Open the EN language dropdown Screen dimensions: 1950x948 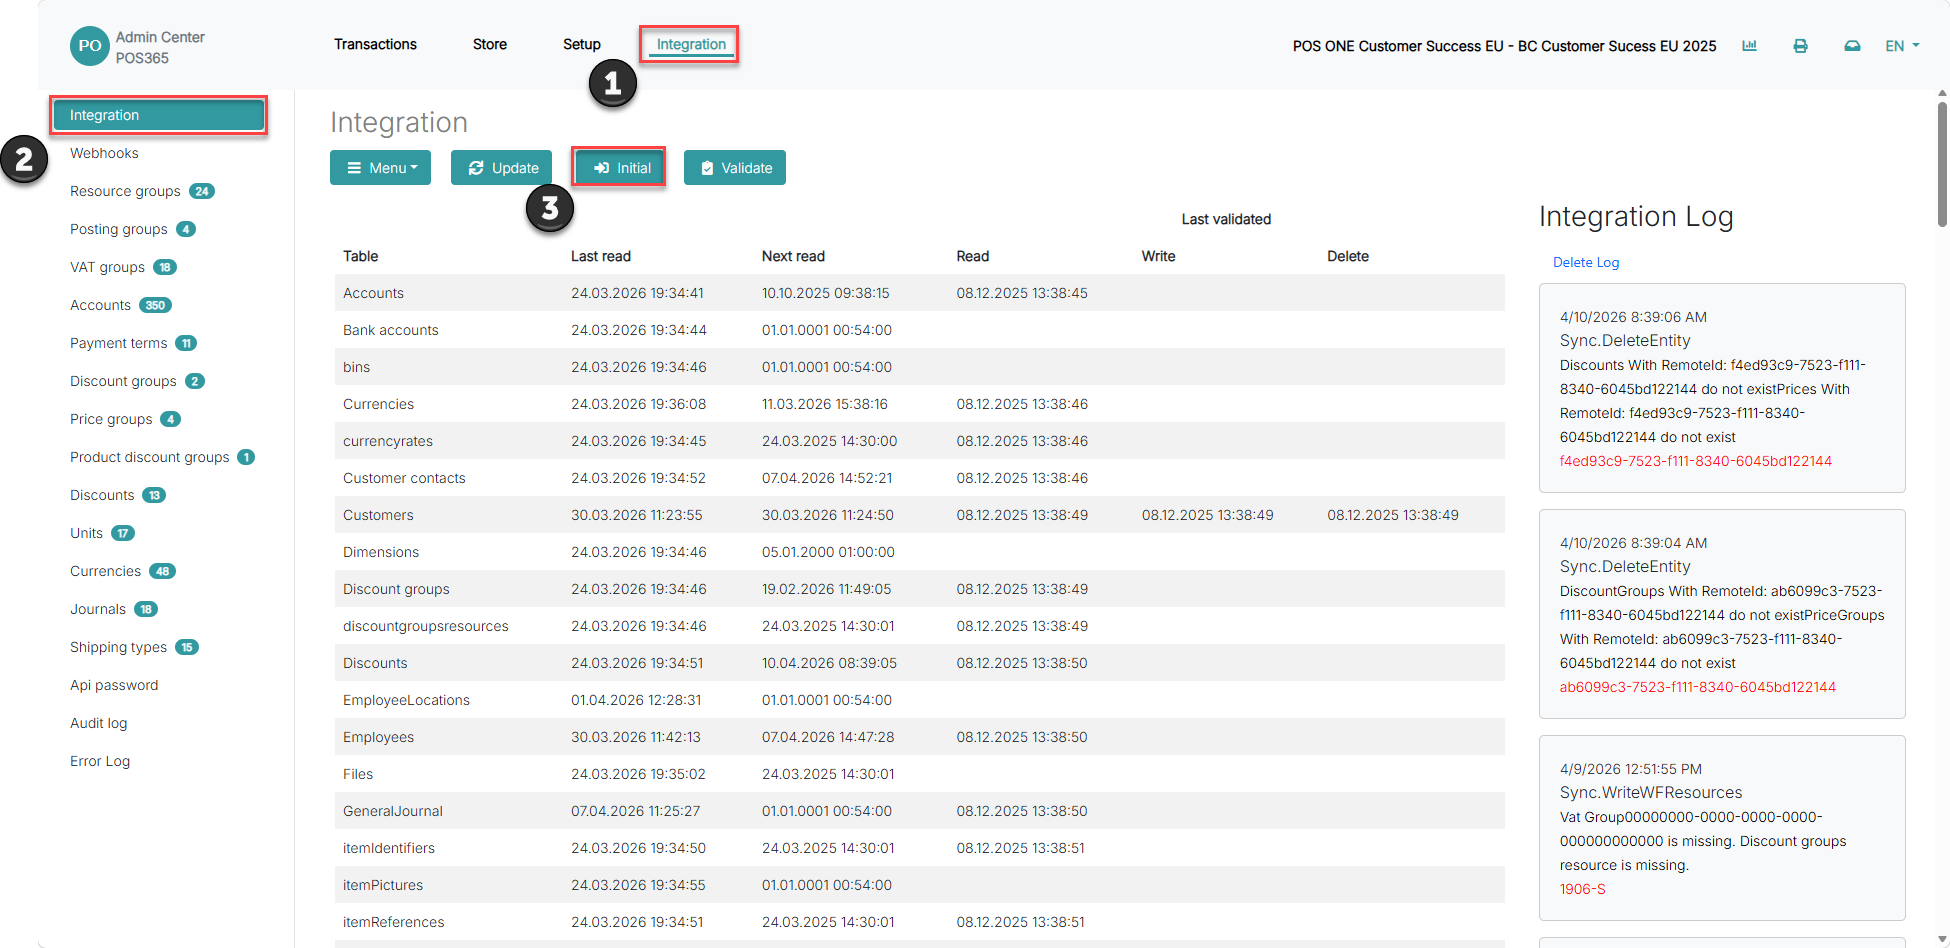[1902, 46]
